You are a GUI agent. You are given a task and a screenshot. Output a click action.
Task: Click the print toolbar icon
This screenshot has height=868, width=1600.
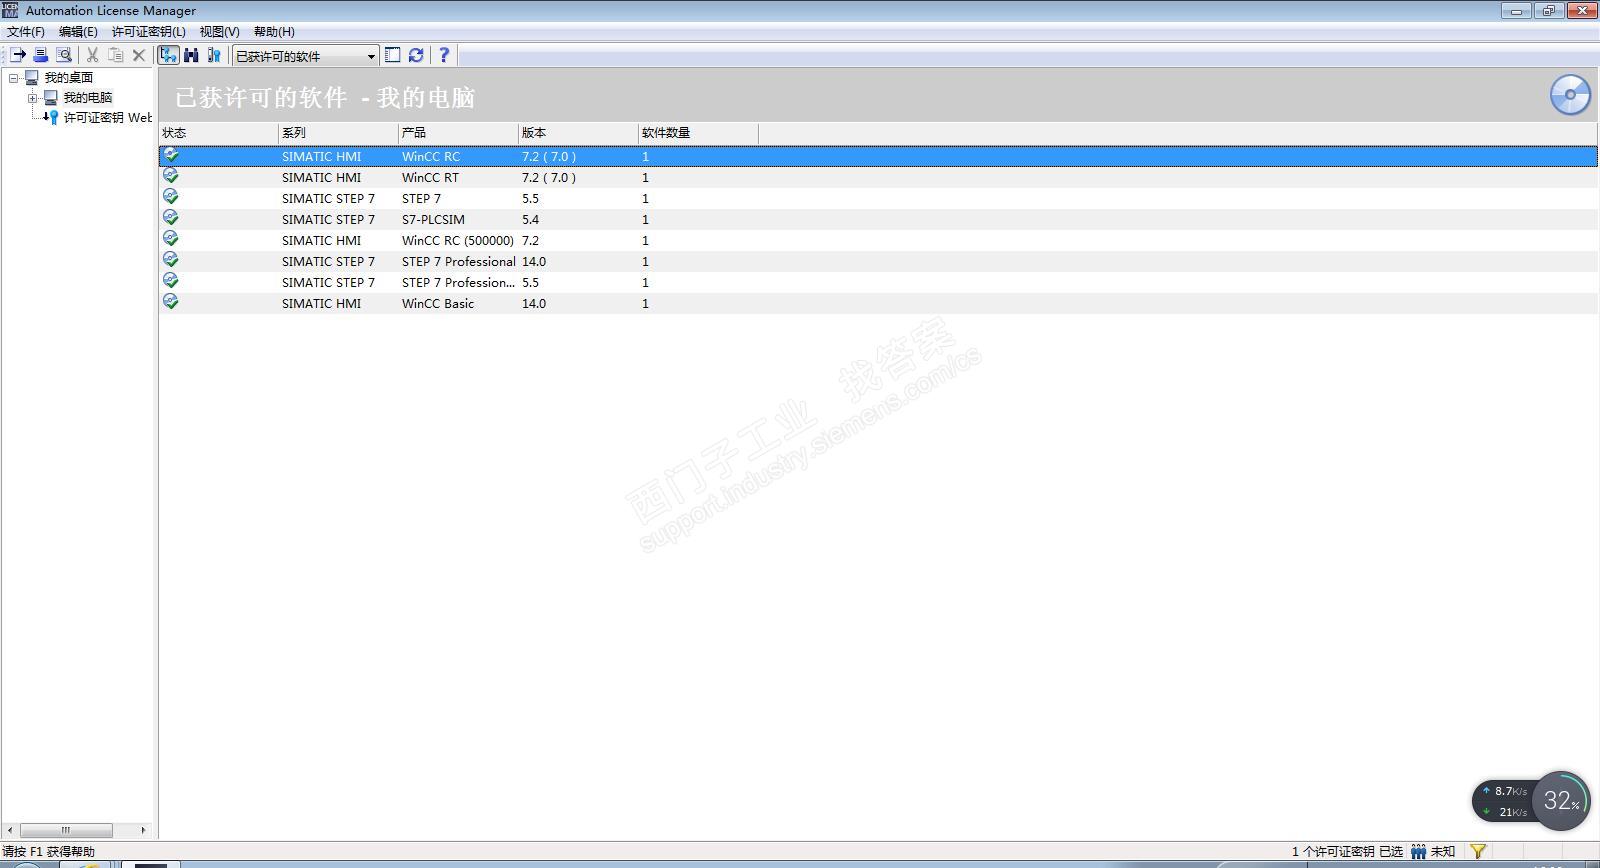41,55
